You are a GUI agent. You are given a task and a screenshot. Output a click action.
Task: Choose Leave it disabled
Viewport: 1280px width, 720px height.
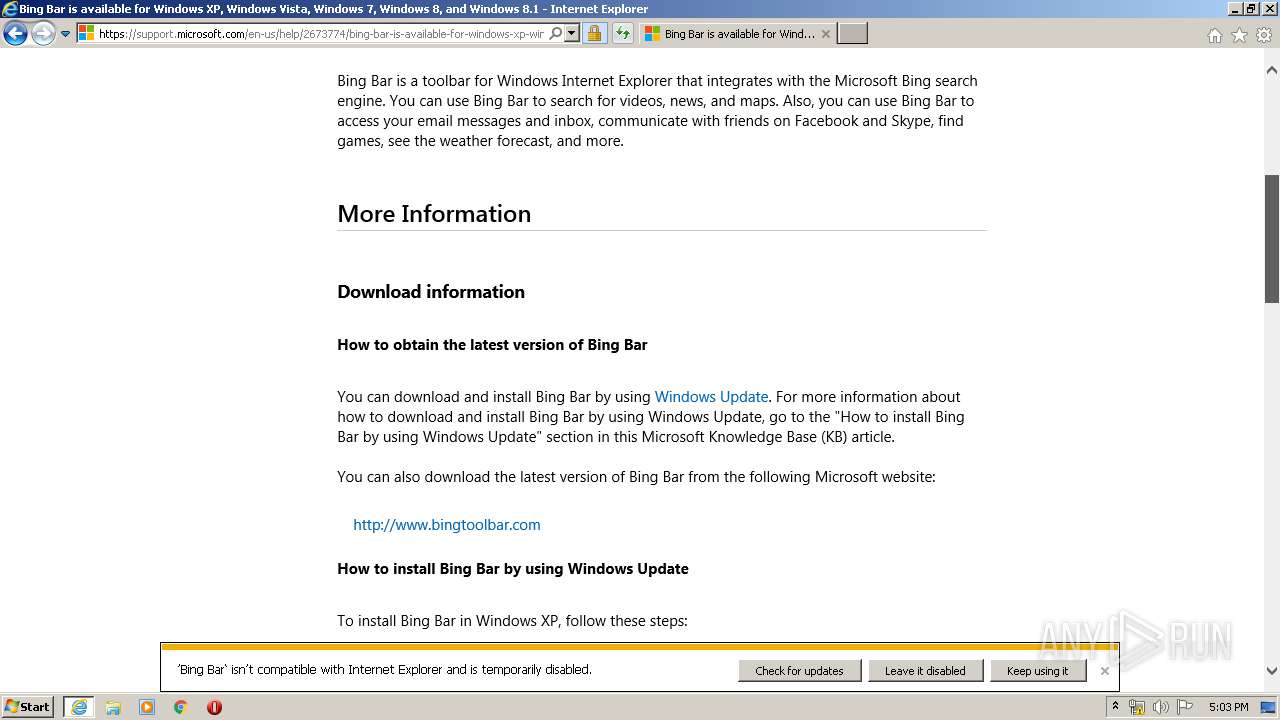pos(925,671)
